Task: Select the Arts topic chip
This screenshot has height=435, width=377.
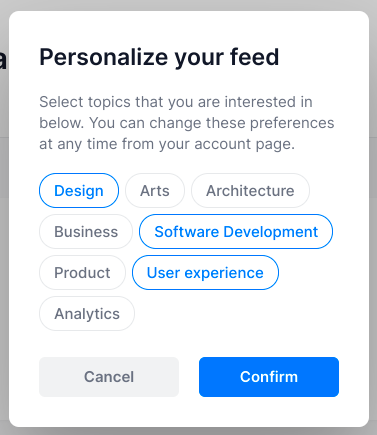Action: click(155, 191)
